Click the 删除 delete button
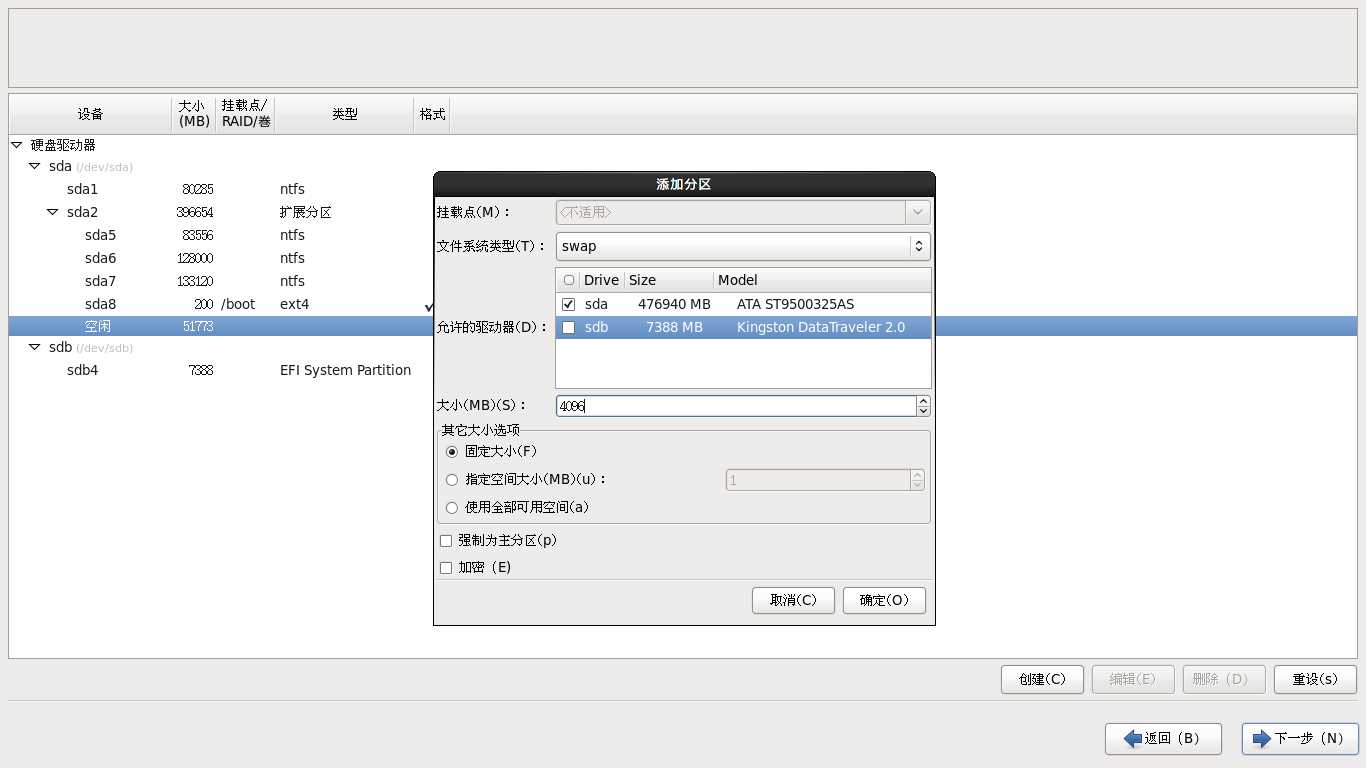 [1224, 679]
